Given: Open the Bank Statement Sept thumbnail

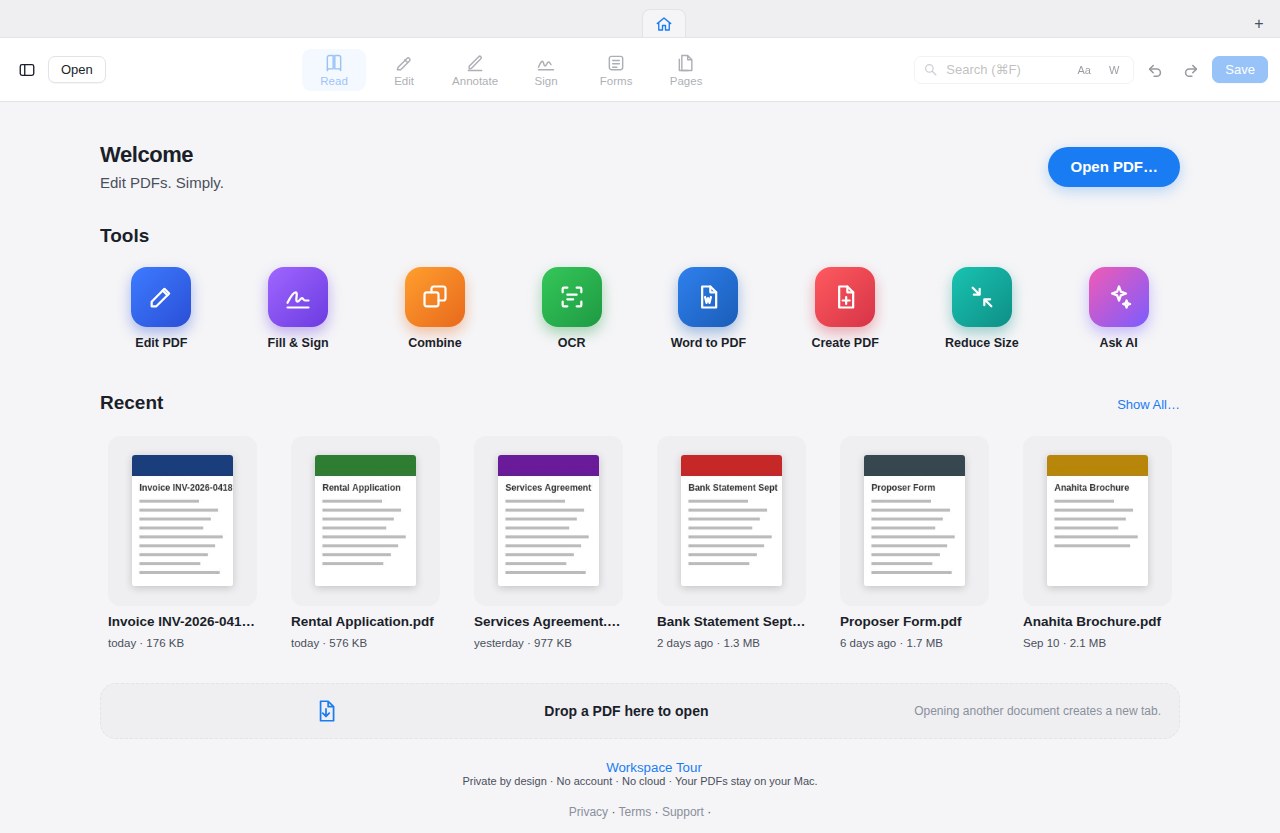Looking at the screenshot, I should 731,521.
